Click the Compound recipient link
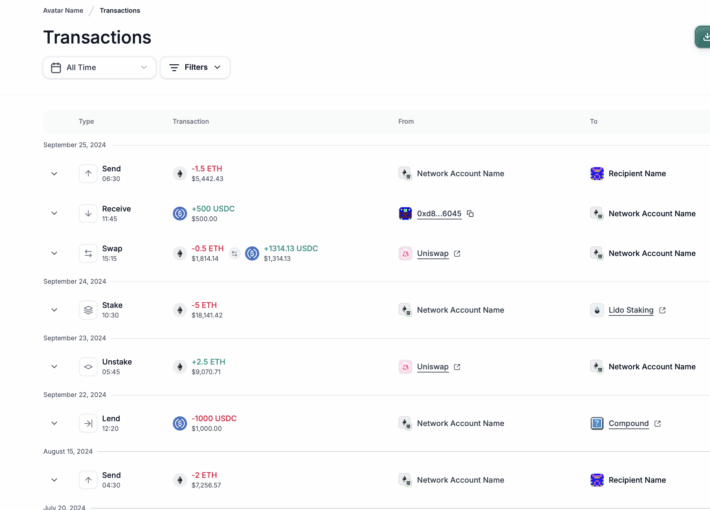The image size is (710, 510). point(628,424)
